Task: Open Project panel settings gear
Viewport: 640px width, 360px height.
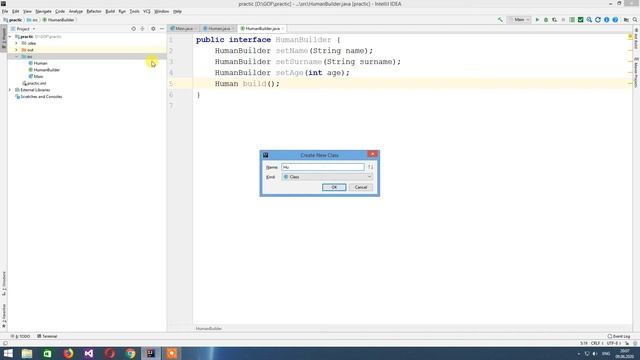Action: 153,29
